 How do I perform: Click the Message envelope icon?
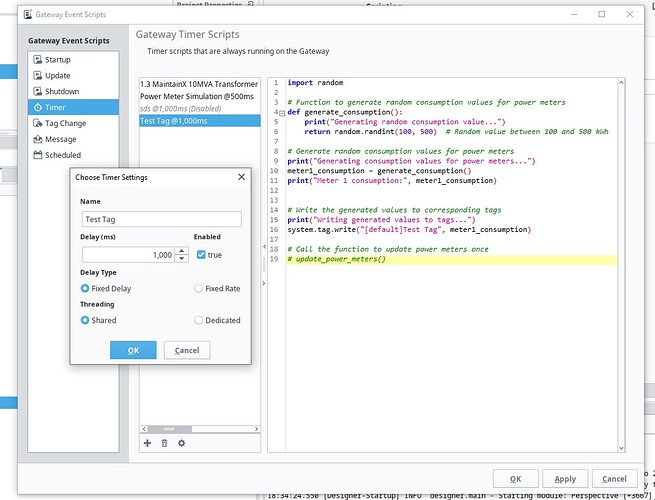click(x=38, y=139)
